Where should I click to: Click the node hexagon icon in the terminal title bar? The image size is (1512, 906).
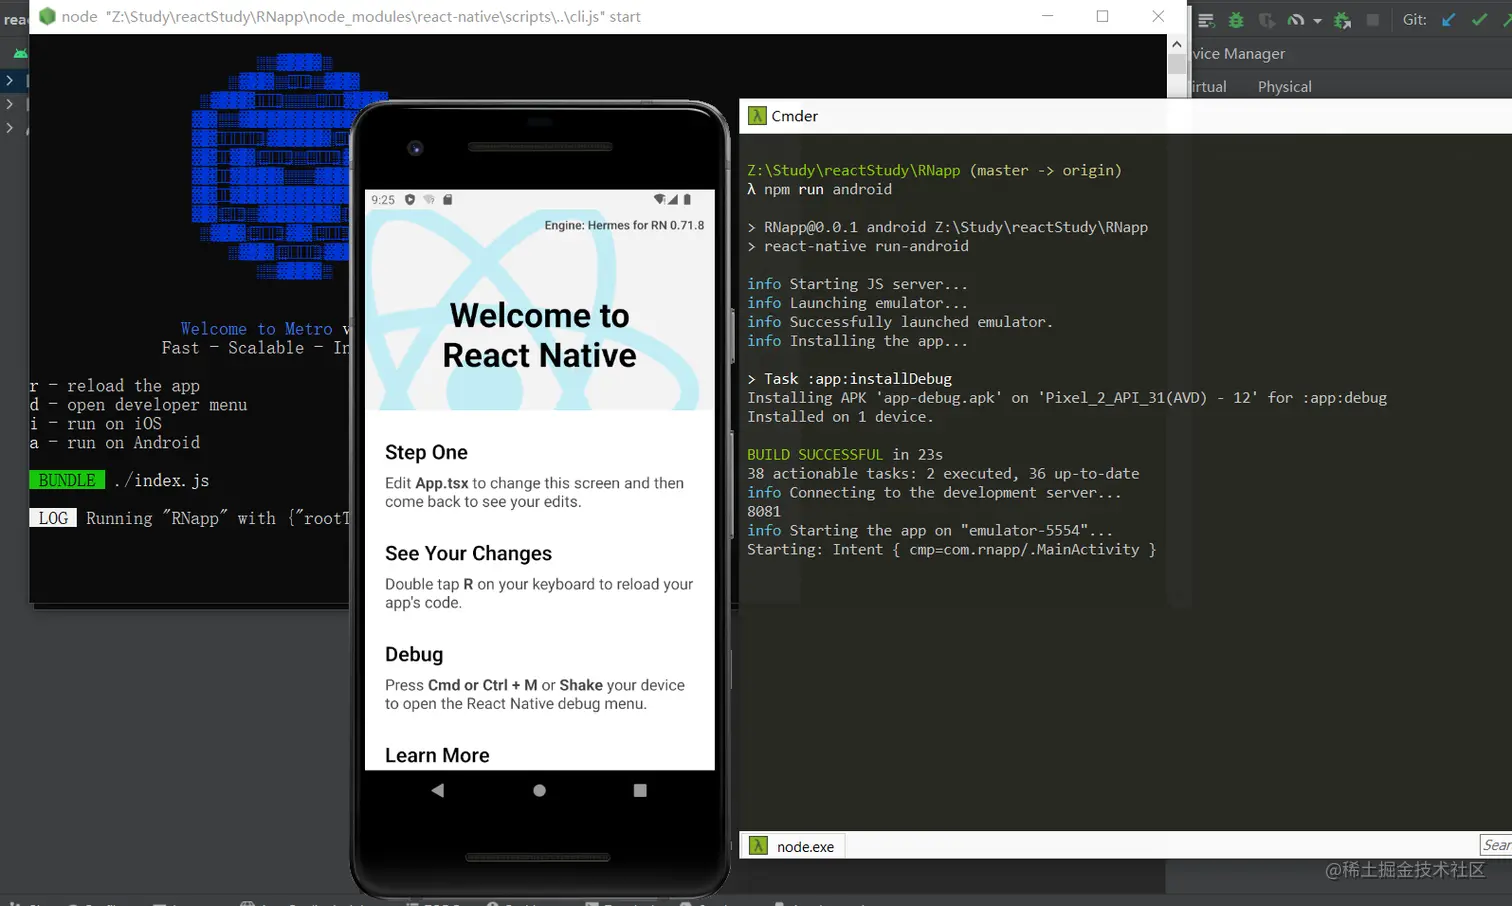pos(47,16)
